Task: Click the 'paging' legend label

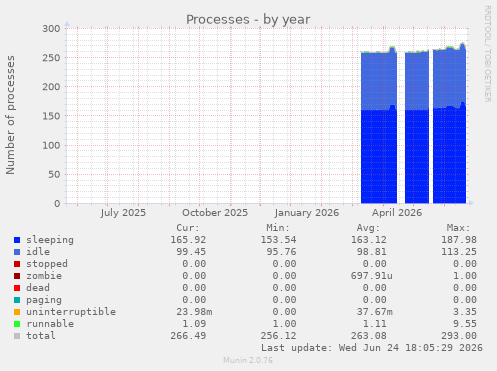Action: click(x=44, y=300)
